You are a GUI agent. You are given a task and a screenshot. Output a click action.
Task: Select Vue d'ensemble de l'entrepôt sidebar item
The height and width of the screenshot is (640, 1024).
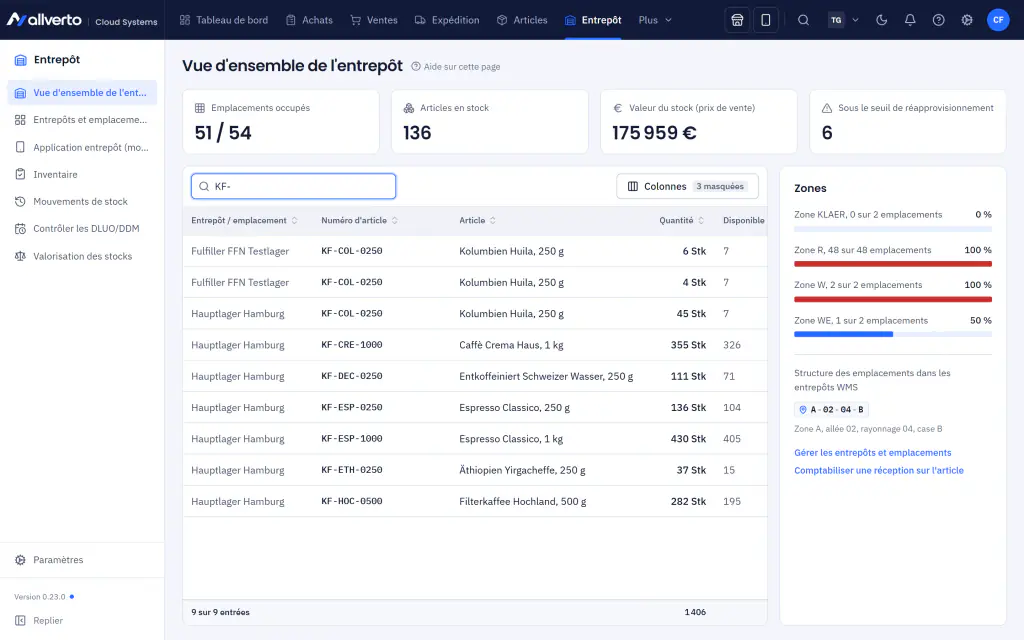point(82,93)
